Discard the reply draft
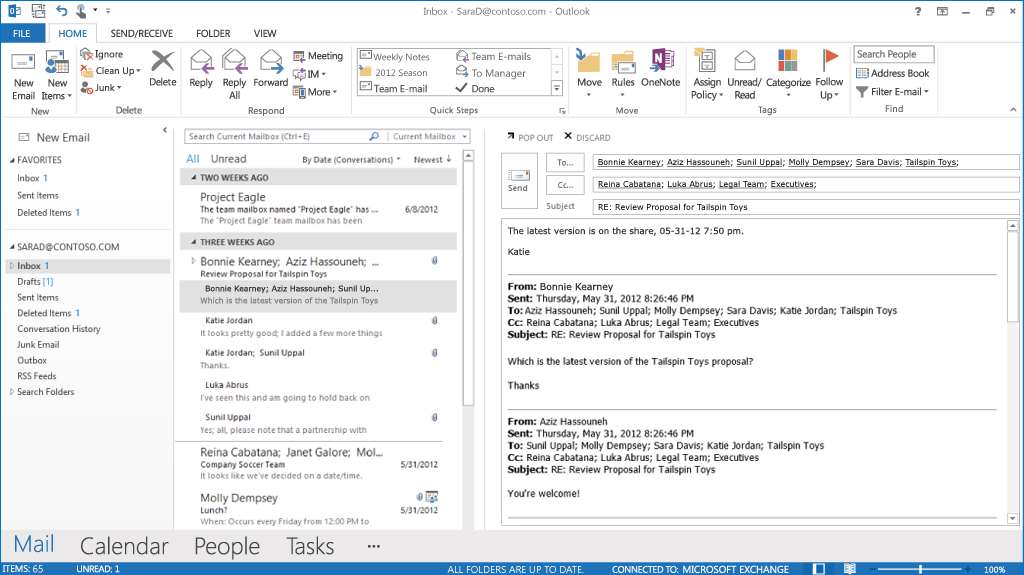This screenshot has width=1024, height=575. [x=587, y=137]
